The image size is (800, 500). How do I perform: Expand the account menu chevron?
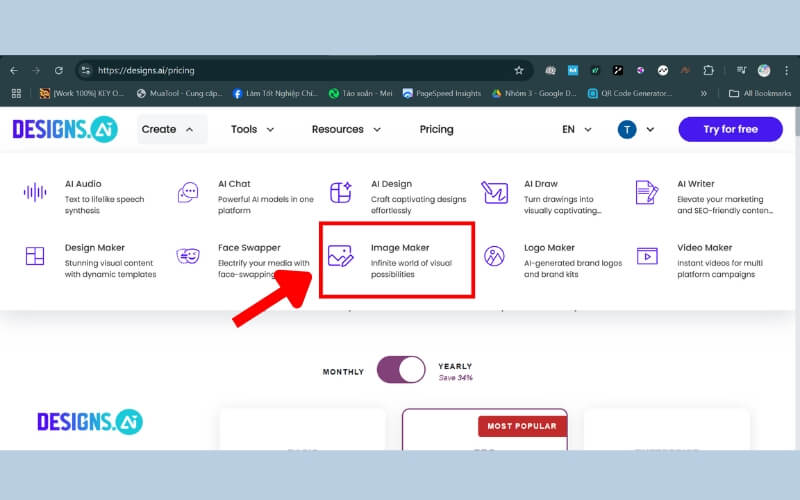pyautogui.click(x=650, y=130)
